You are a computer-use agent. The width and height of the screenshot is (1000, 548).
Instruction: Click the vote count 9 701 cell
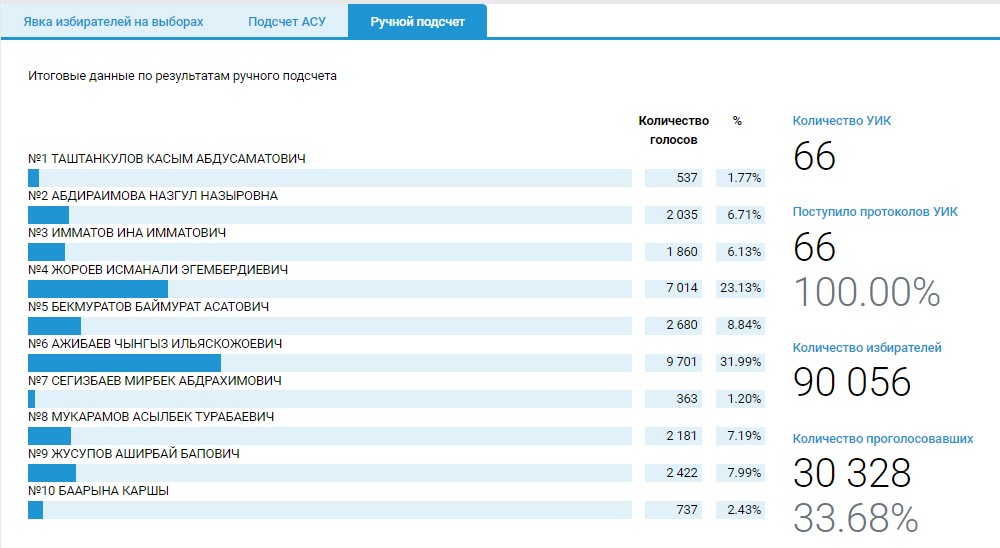click(676, 363)
